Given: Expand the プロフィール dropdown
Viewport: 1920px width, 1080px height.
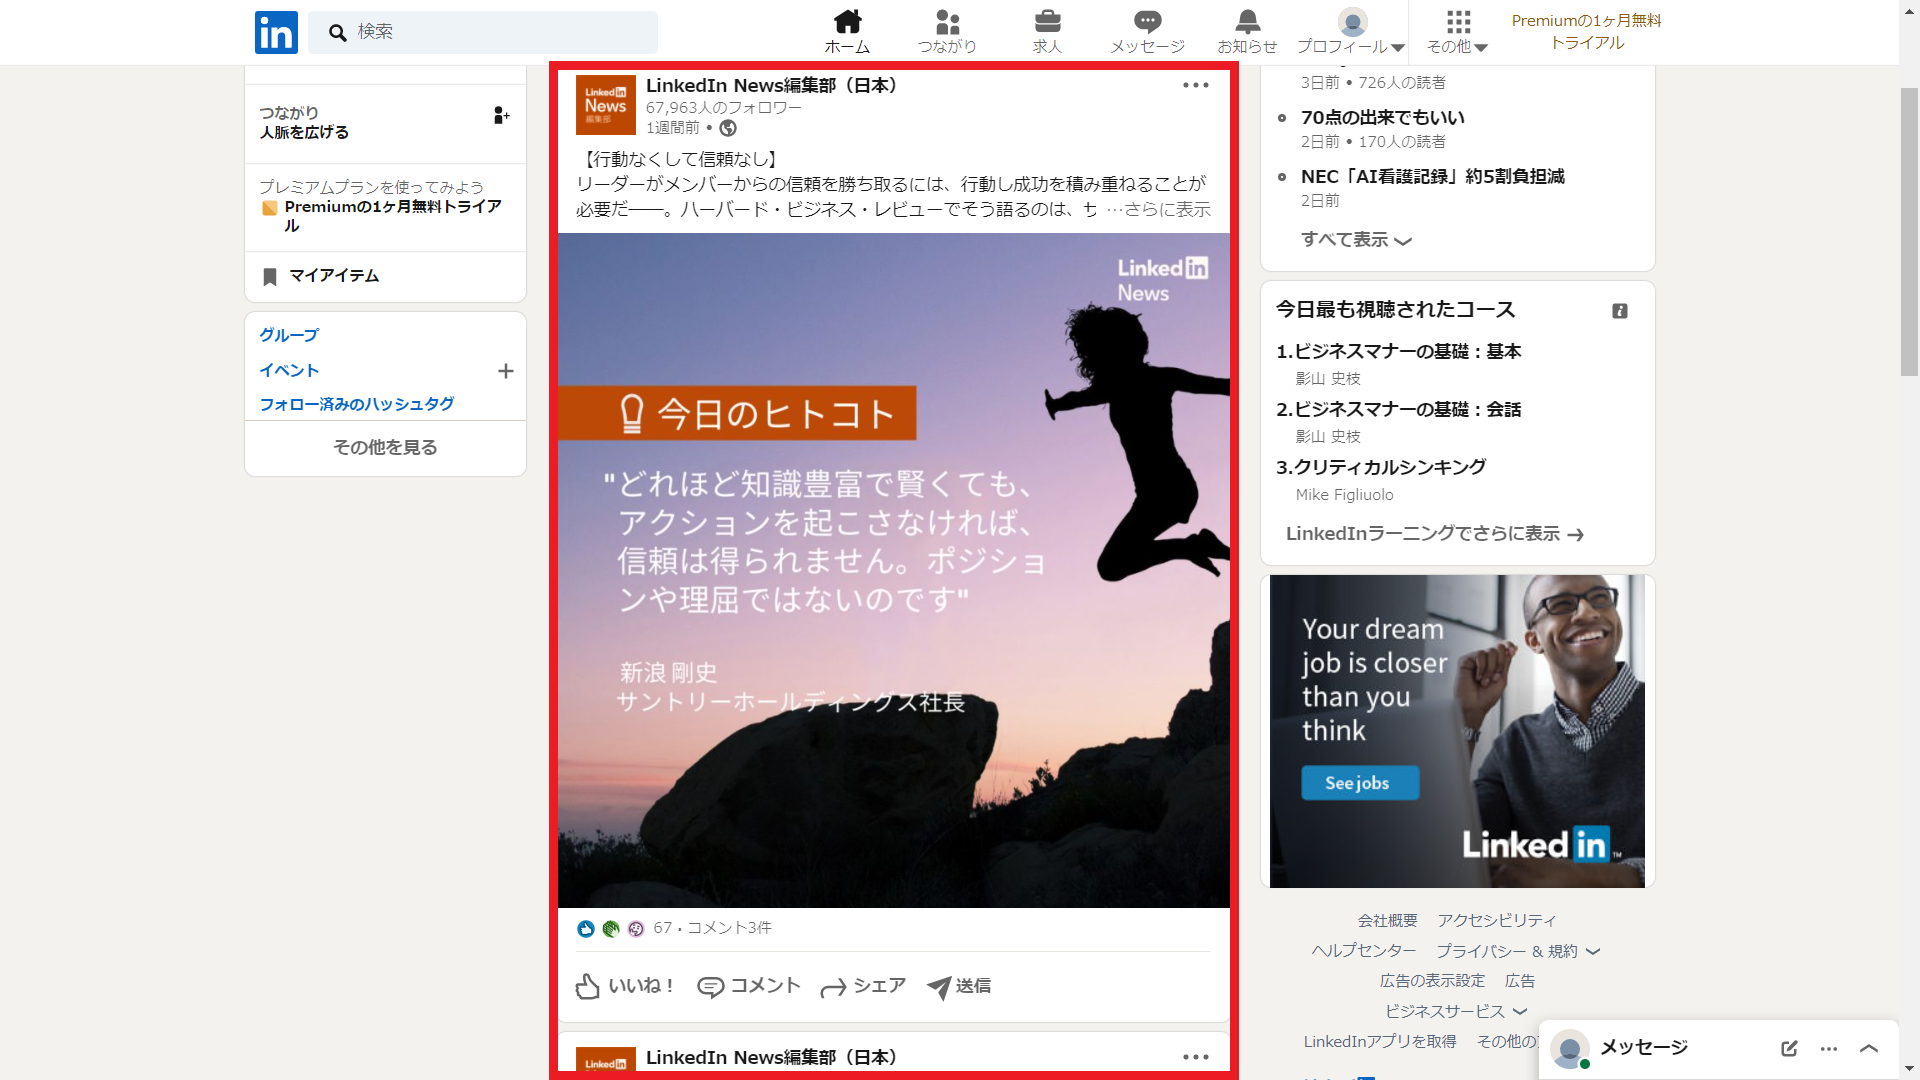Looking at the screenshot, I should click(x=1351, y=32).
